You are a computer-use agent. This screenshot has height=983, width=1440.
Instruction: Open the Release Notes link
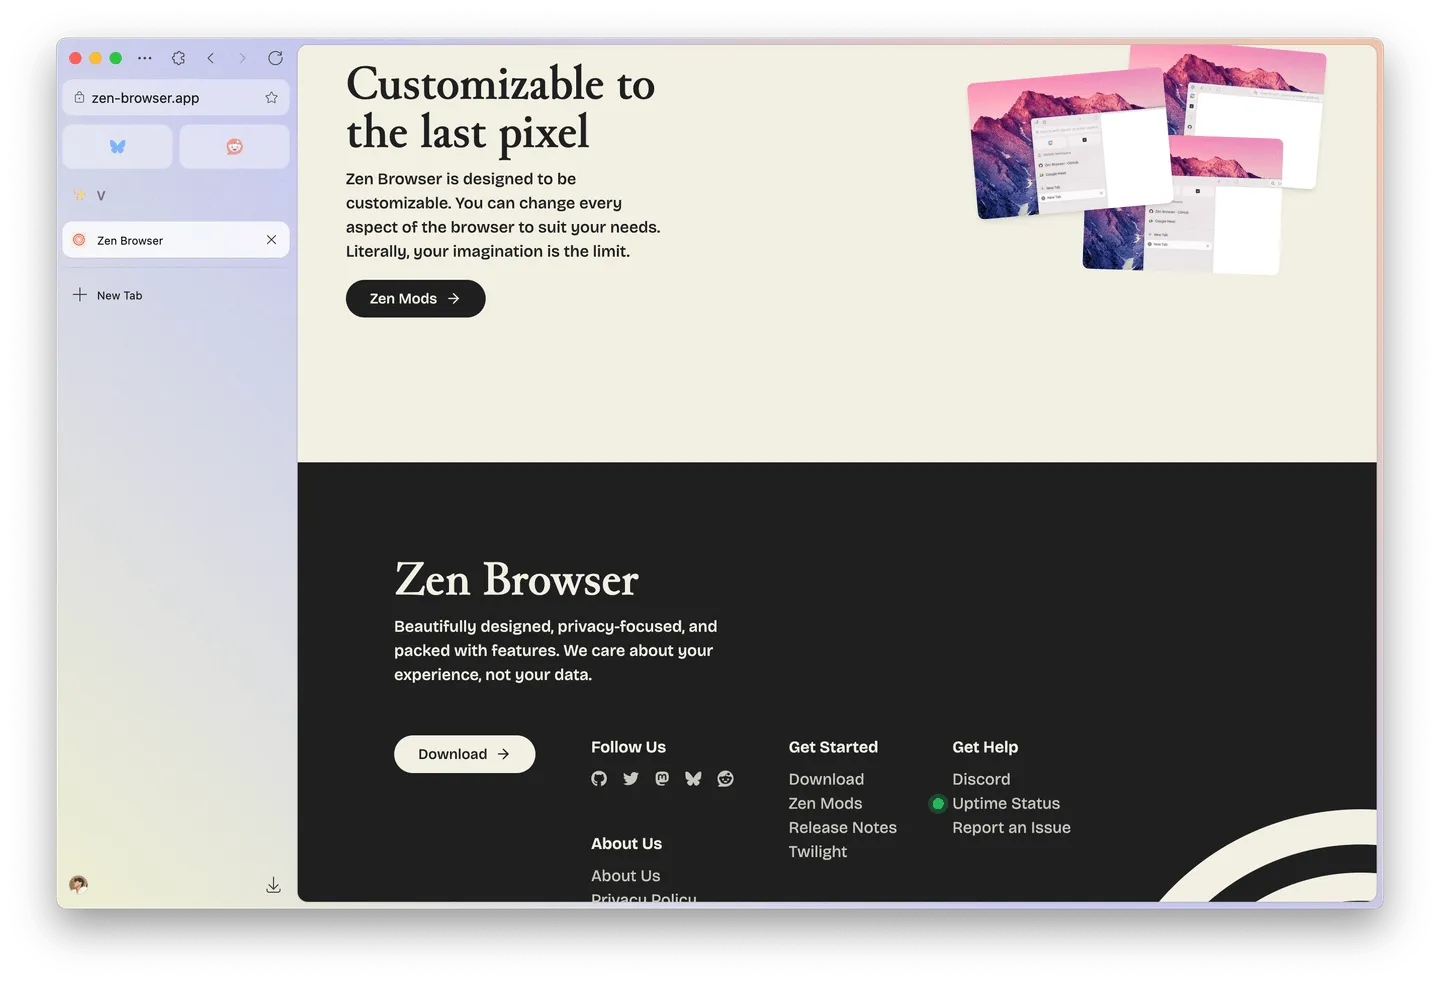pyautogui.click(x=842, y=827)
